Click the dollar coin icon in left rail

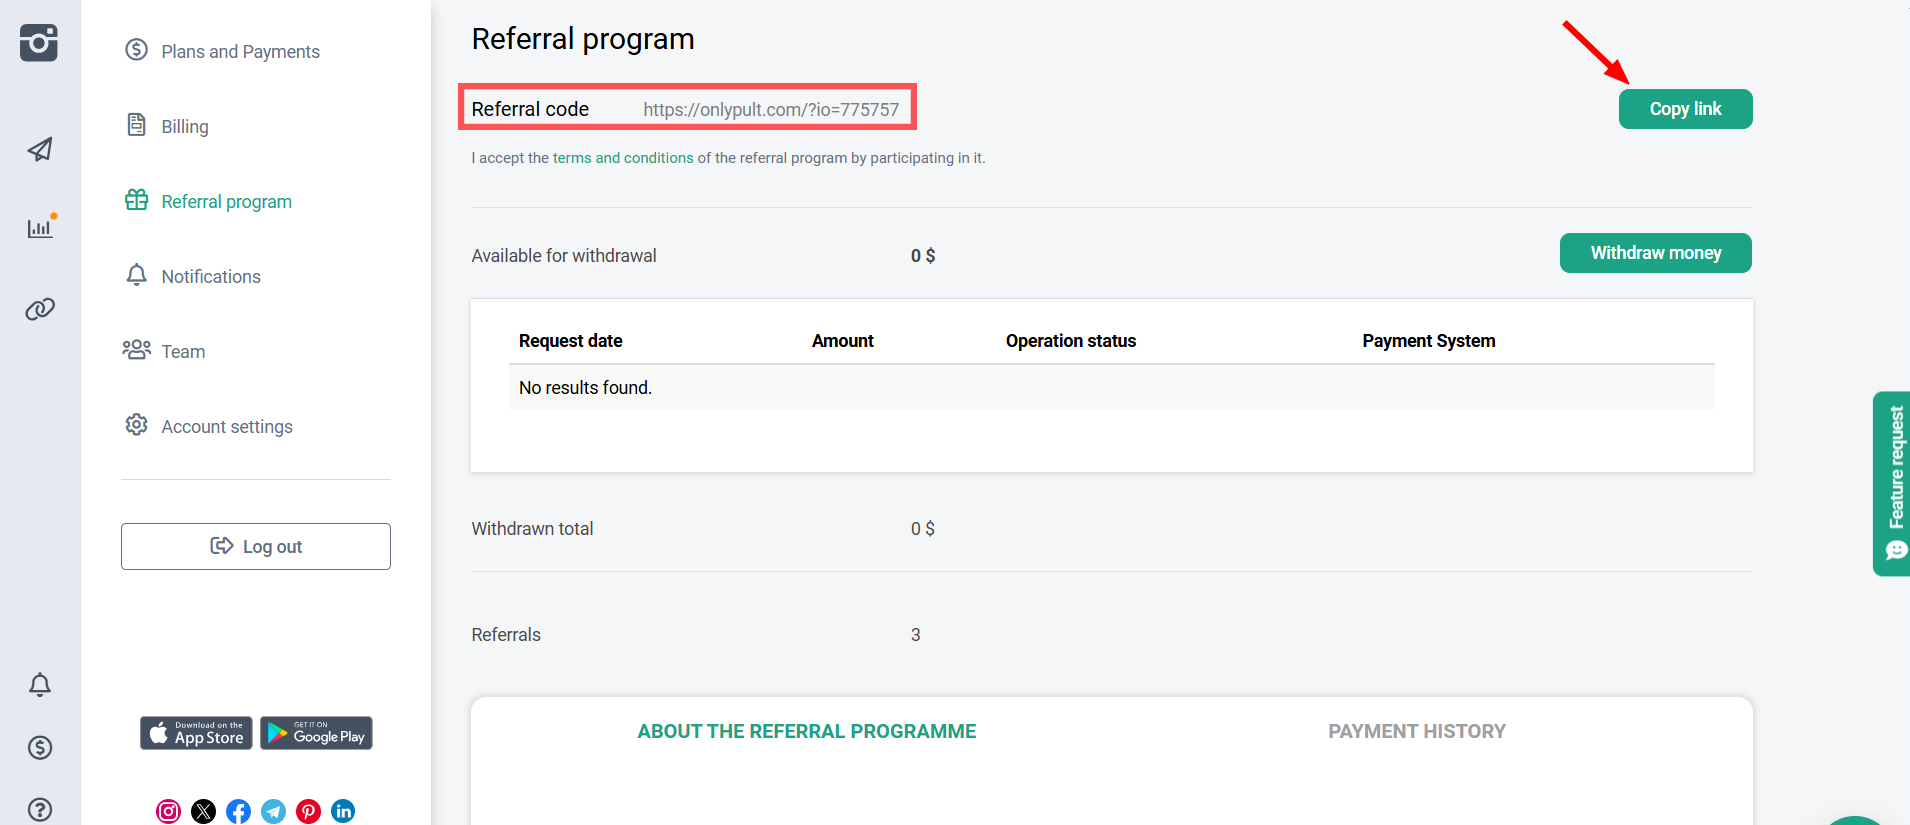(x=40, y=747)
